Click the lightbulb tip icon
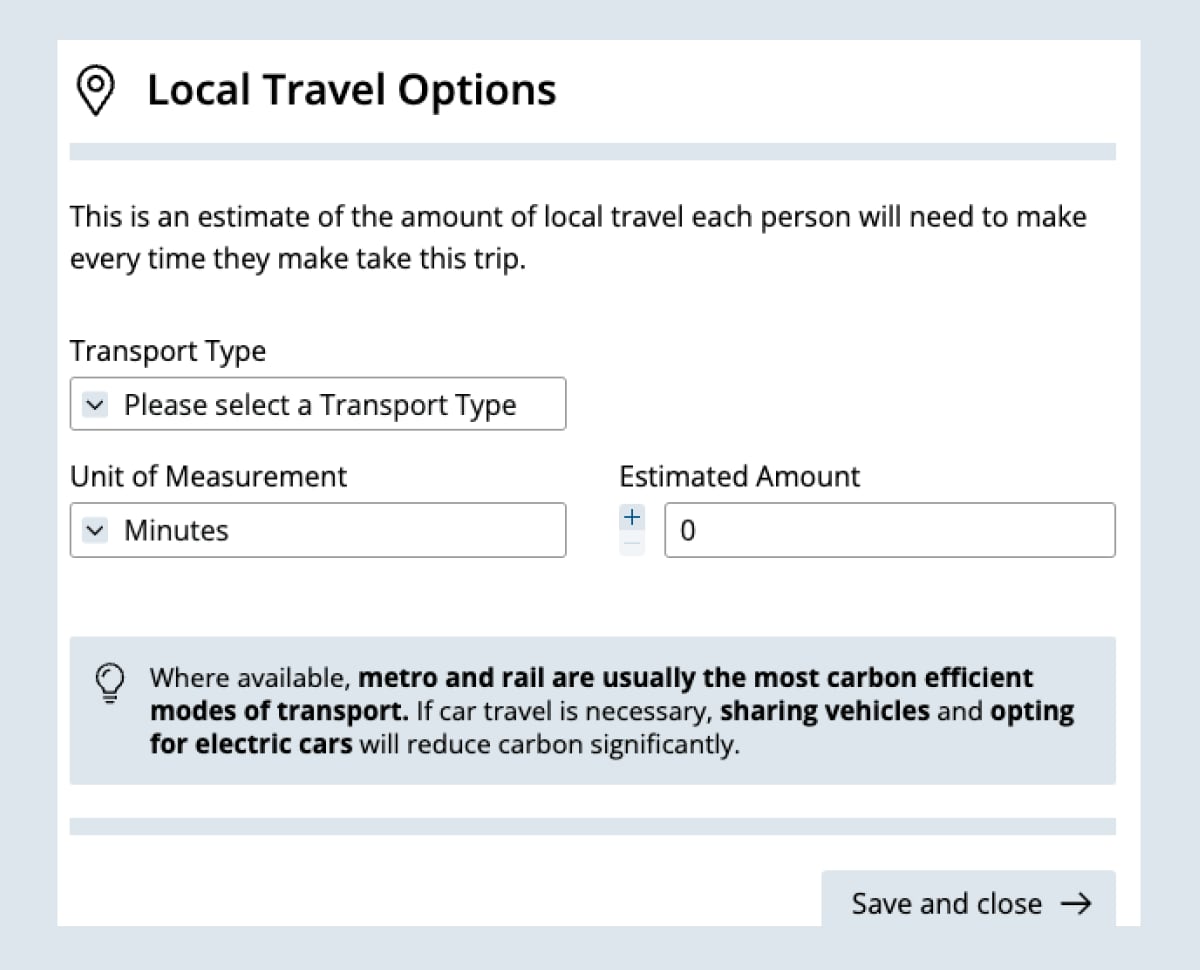Screen dimensions: 1200x970 point(109,683)
